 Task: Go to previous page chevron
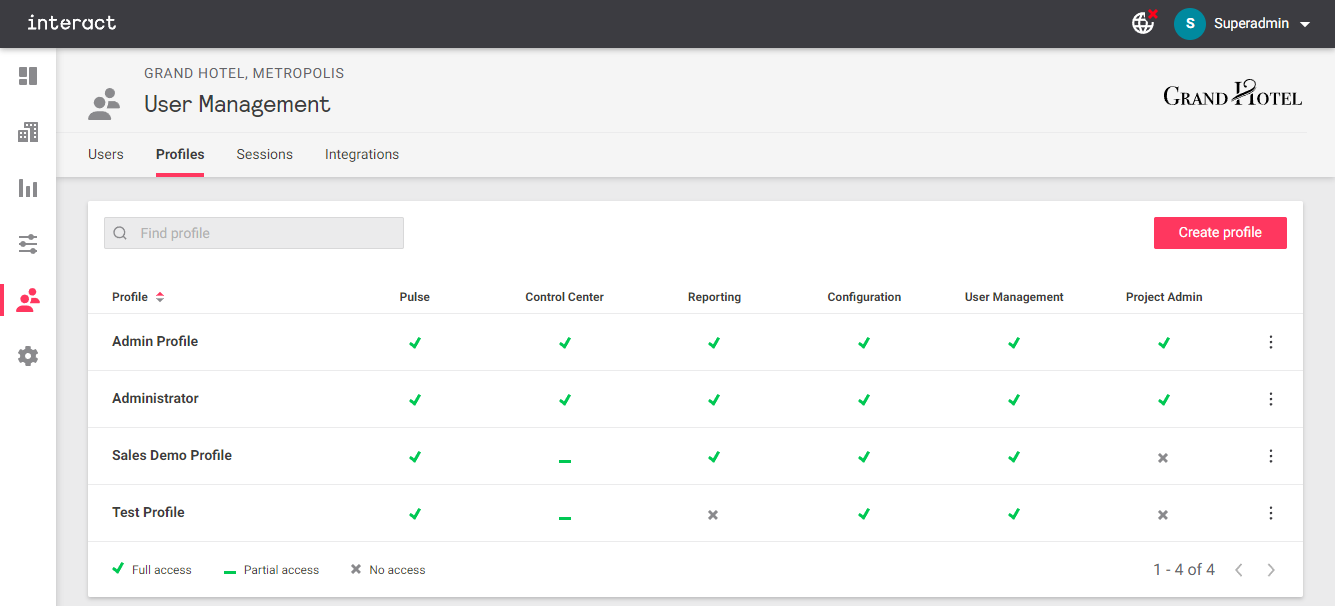[1239, 570]
